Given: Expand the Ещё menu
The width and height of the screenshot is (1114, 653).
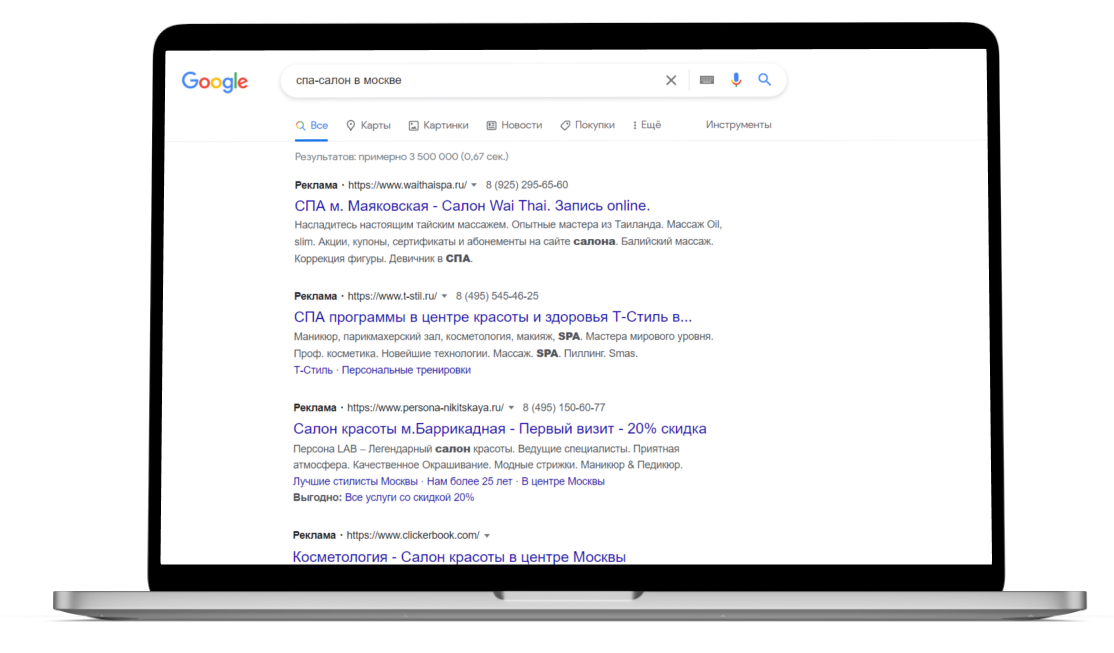Looking at the screenshot, I should point(647,125).
